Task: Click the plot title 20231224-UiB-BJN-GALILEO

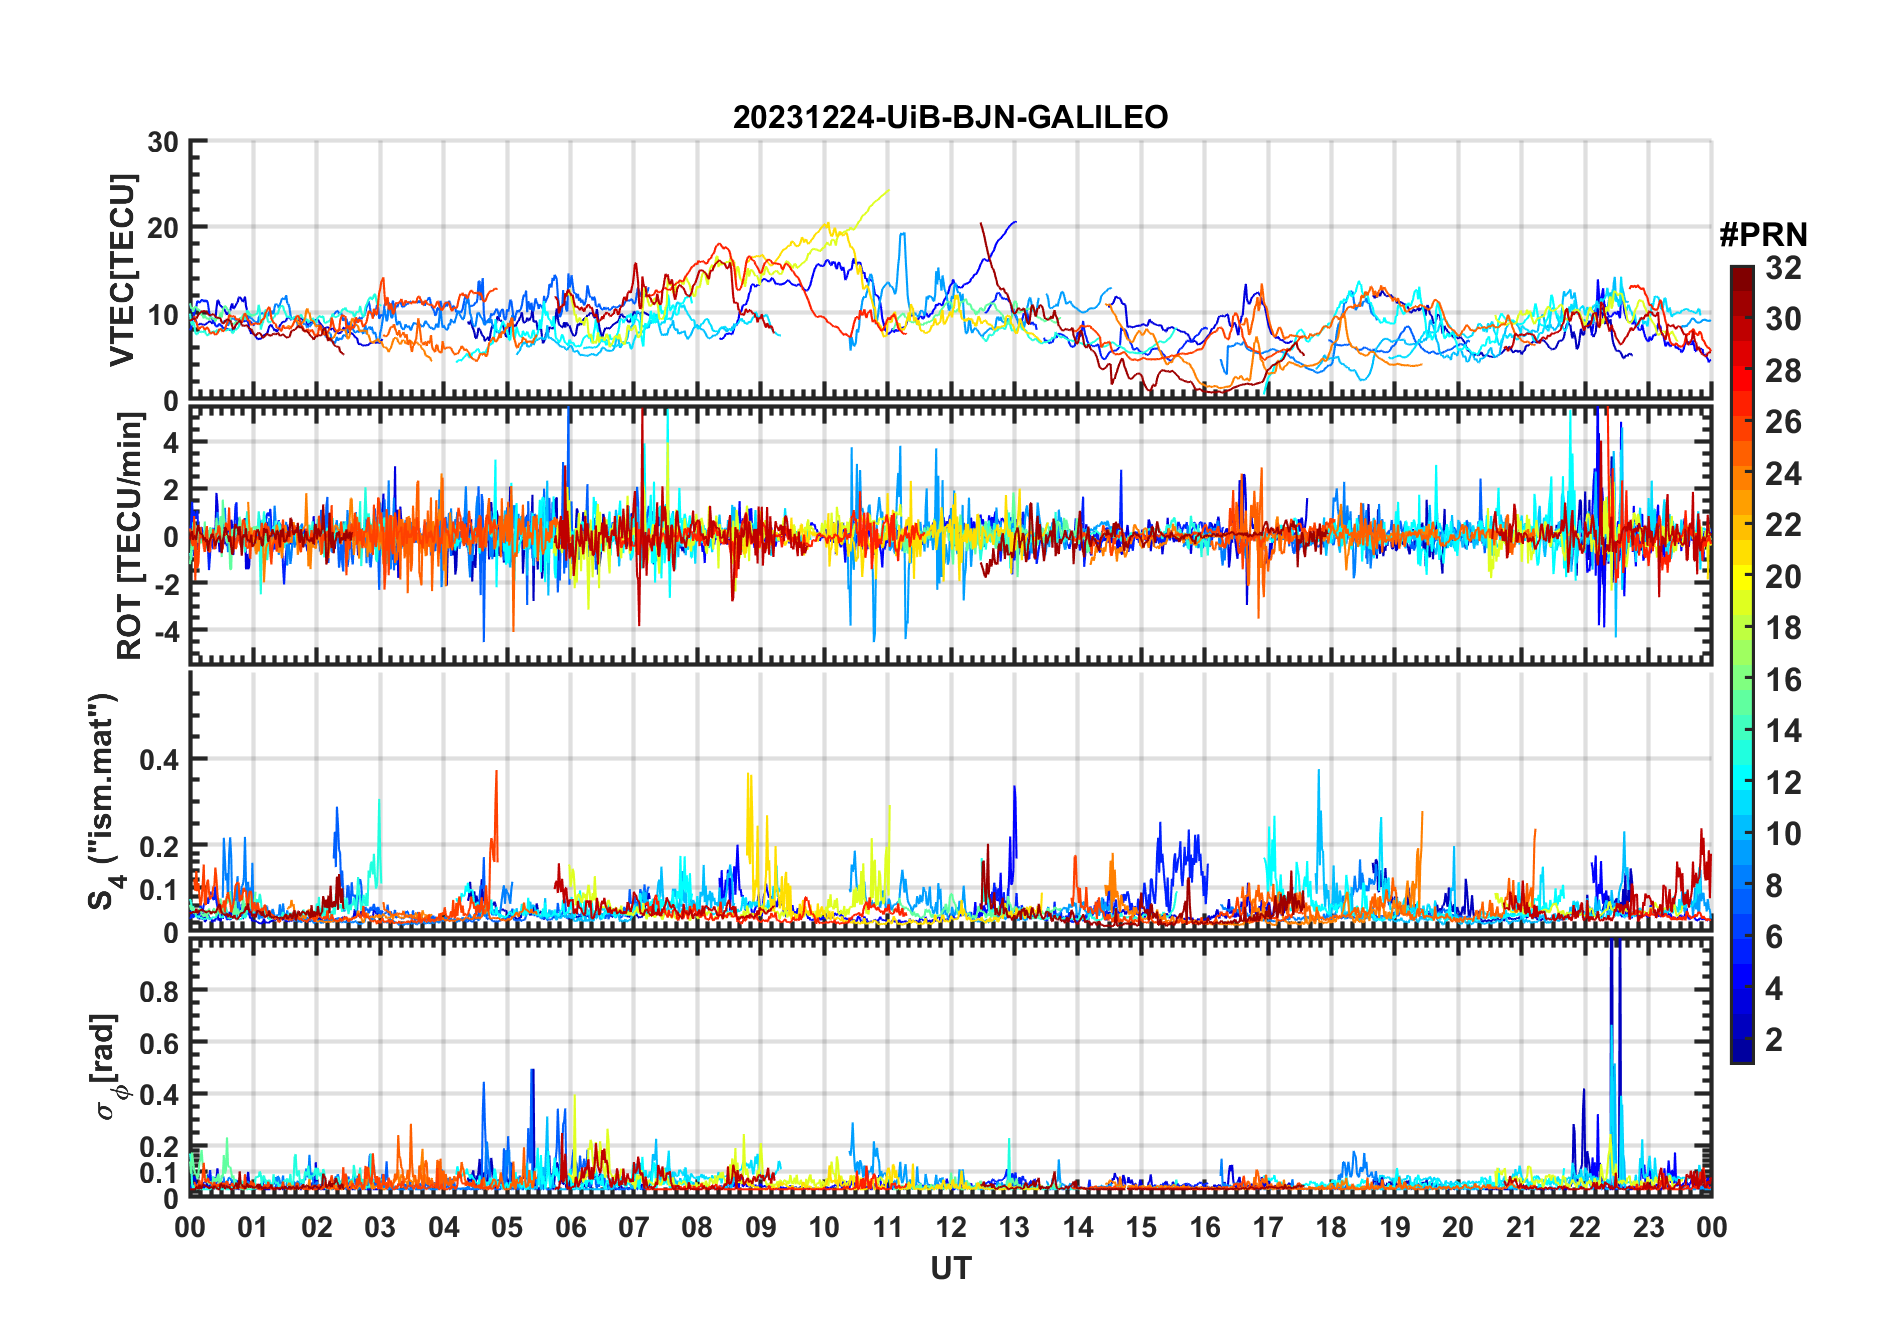Action: (950, 117)
